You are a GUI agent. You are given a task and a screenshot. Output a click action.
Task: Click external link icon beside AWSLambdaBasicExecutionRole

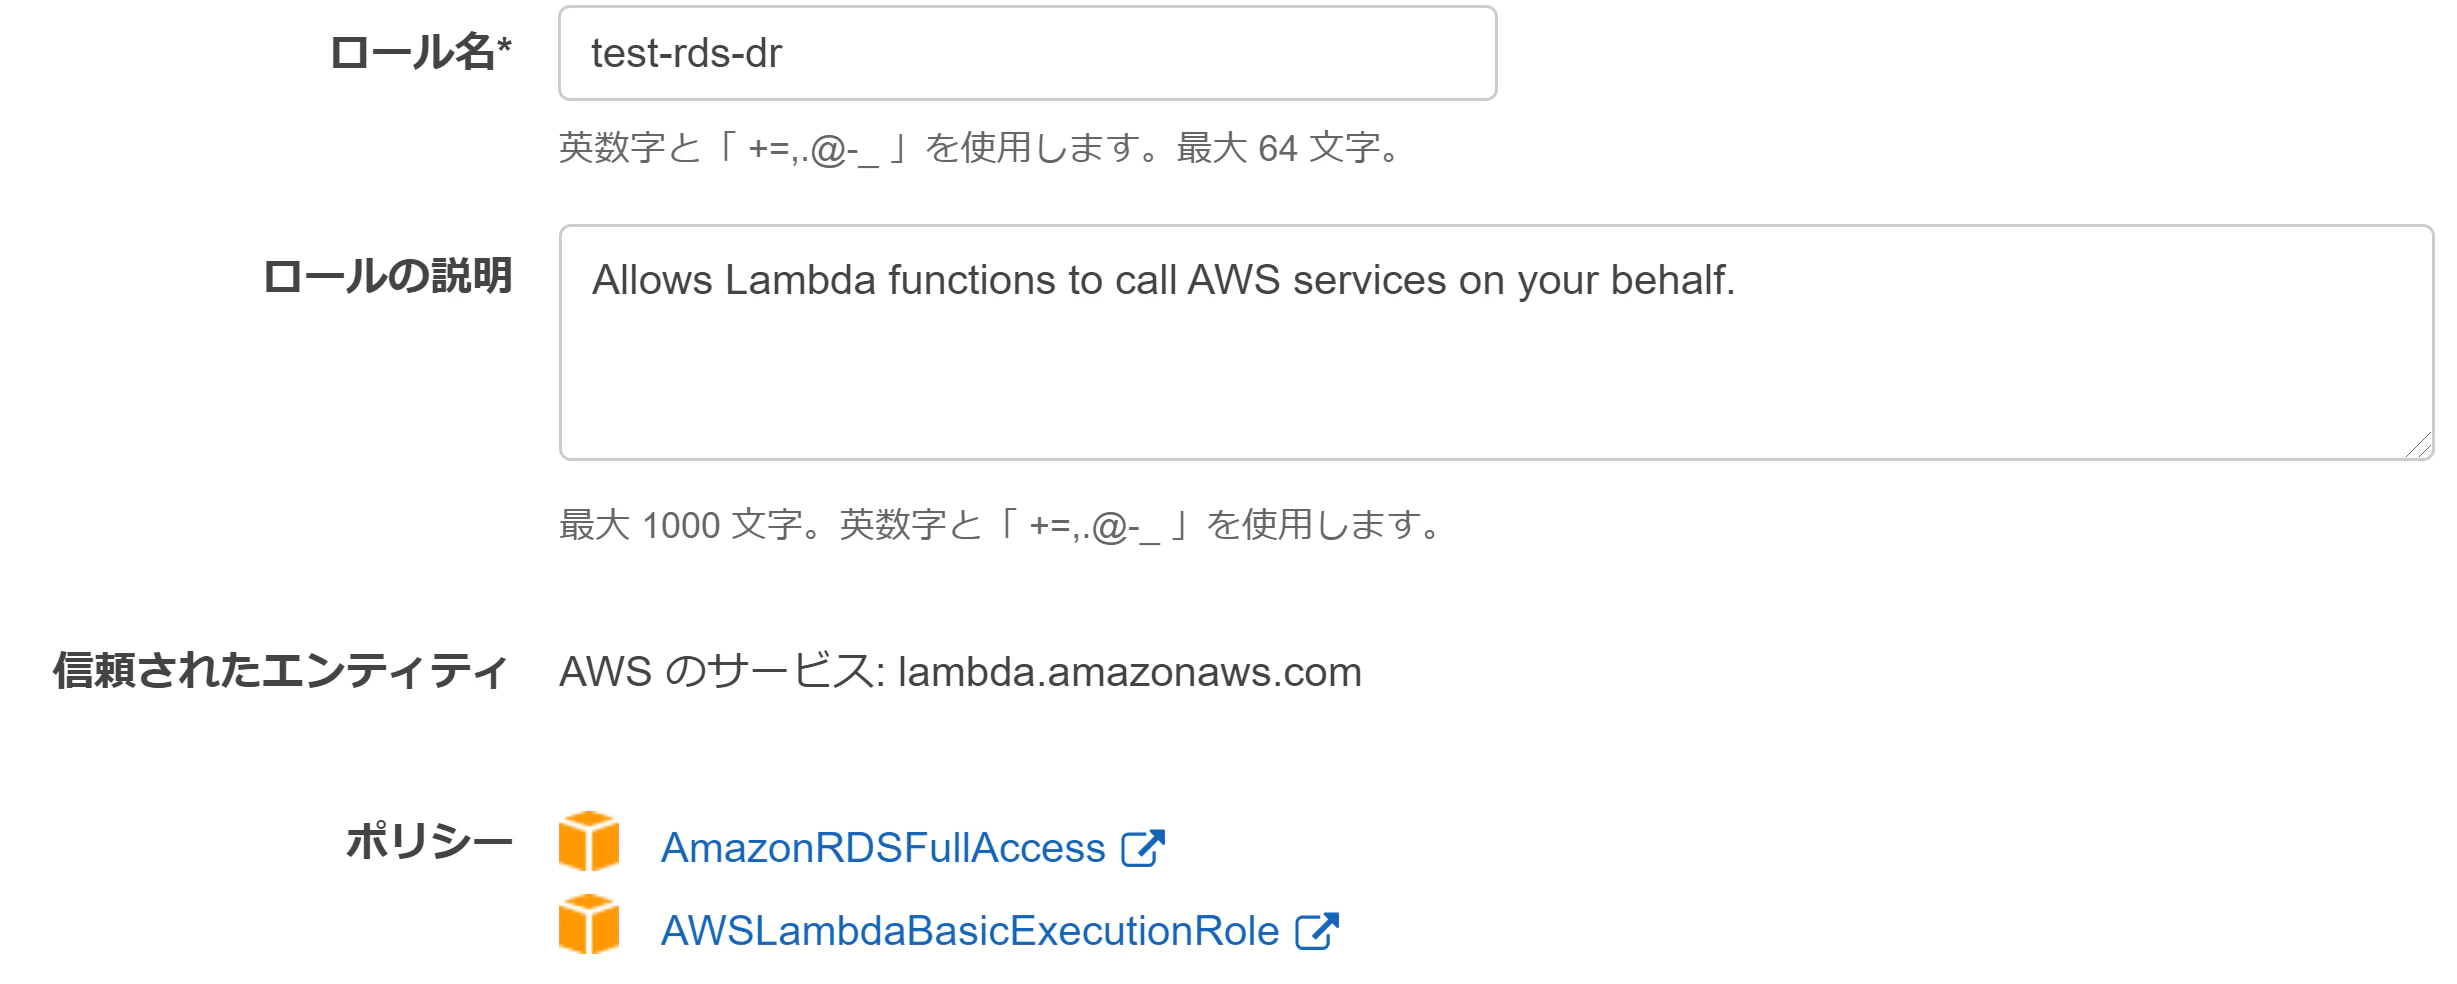click(1317, 931)
